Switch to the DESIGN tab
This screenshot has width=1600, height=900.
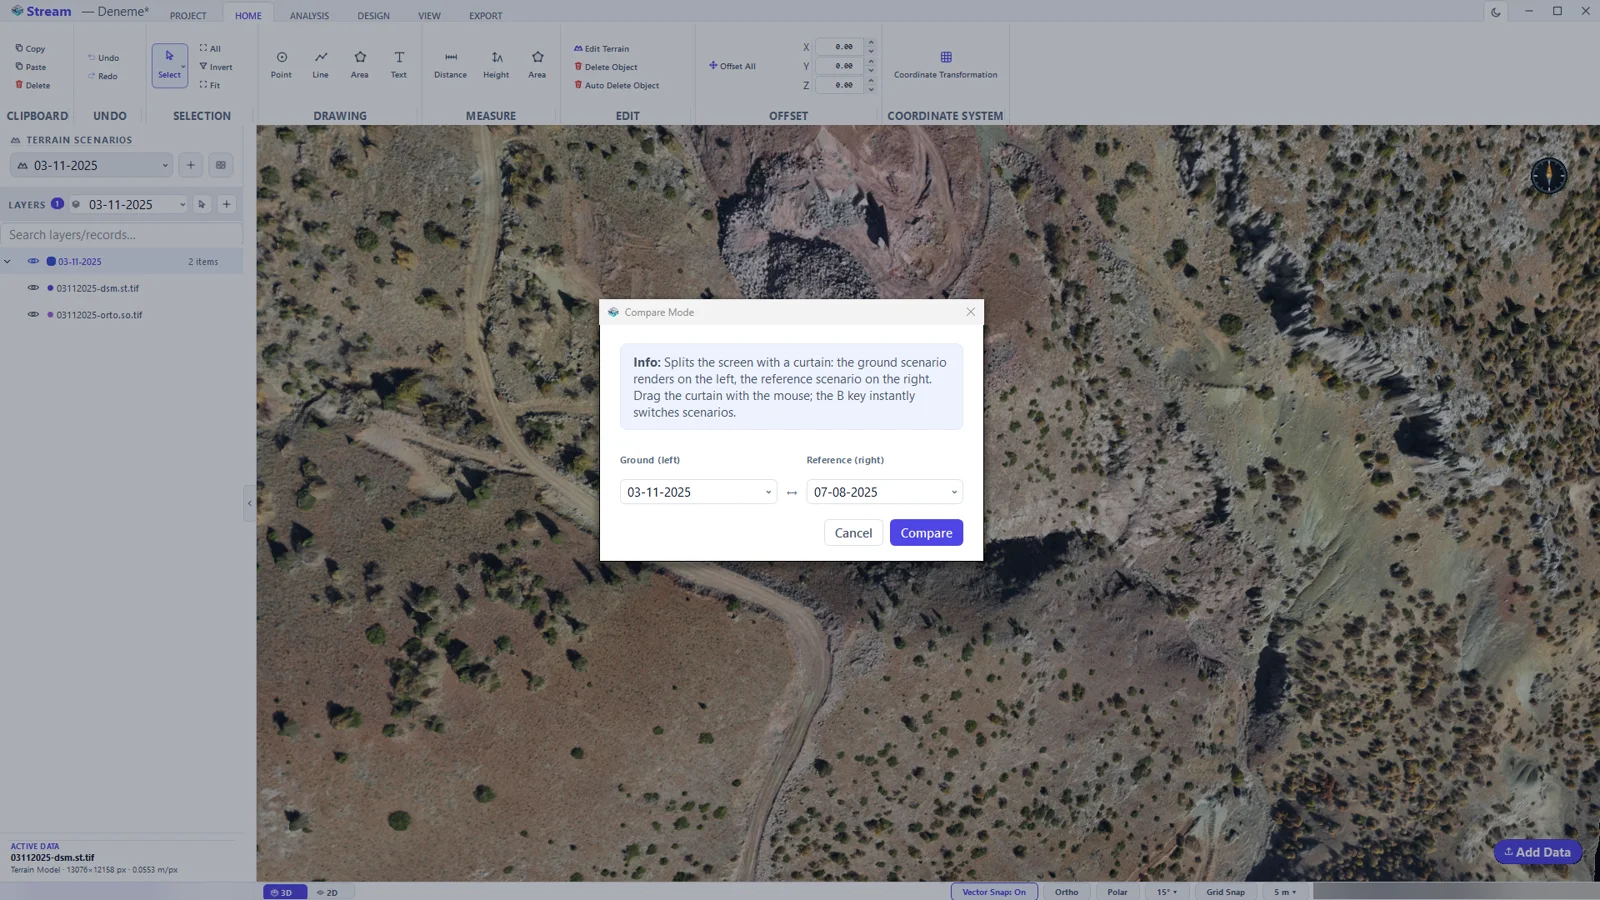coord(373,16)
